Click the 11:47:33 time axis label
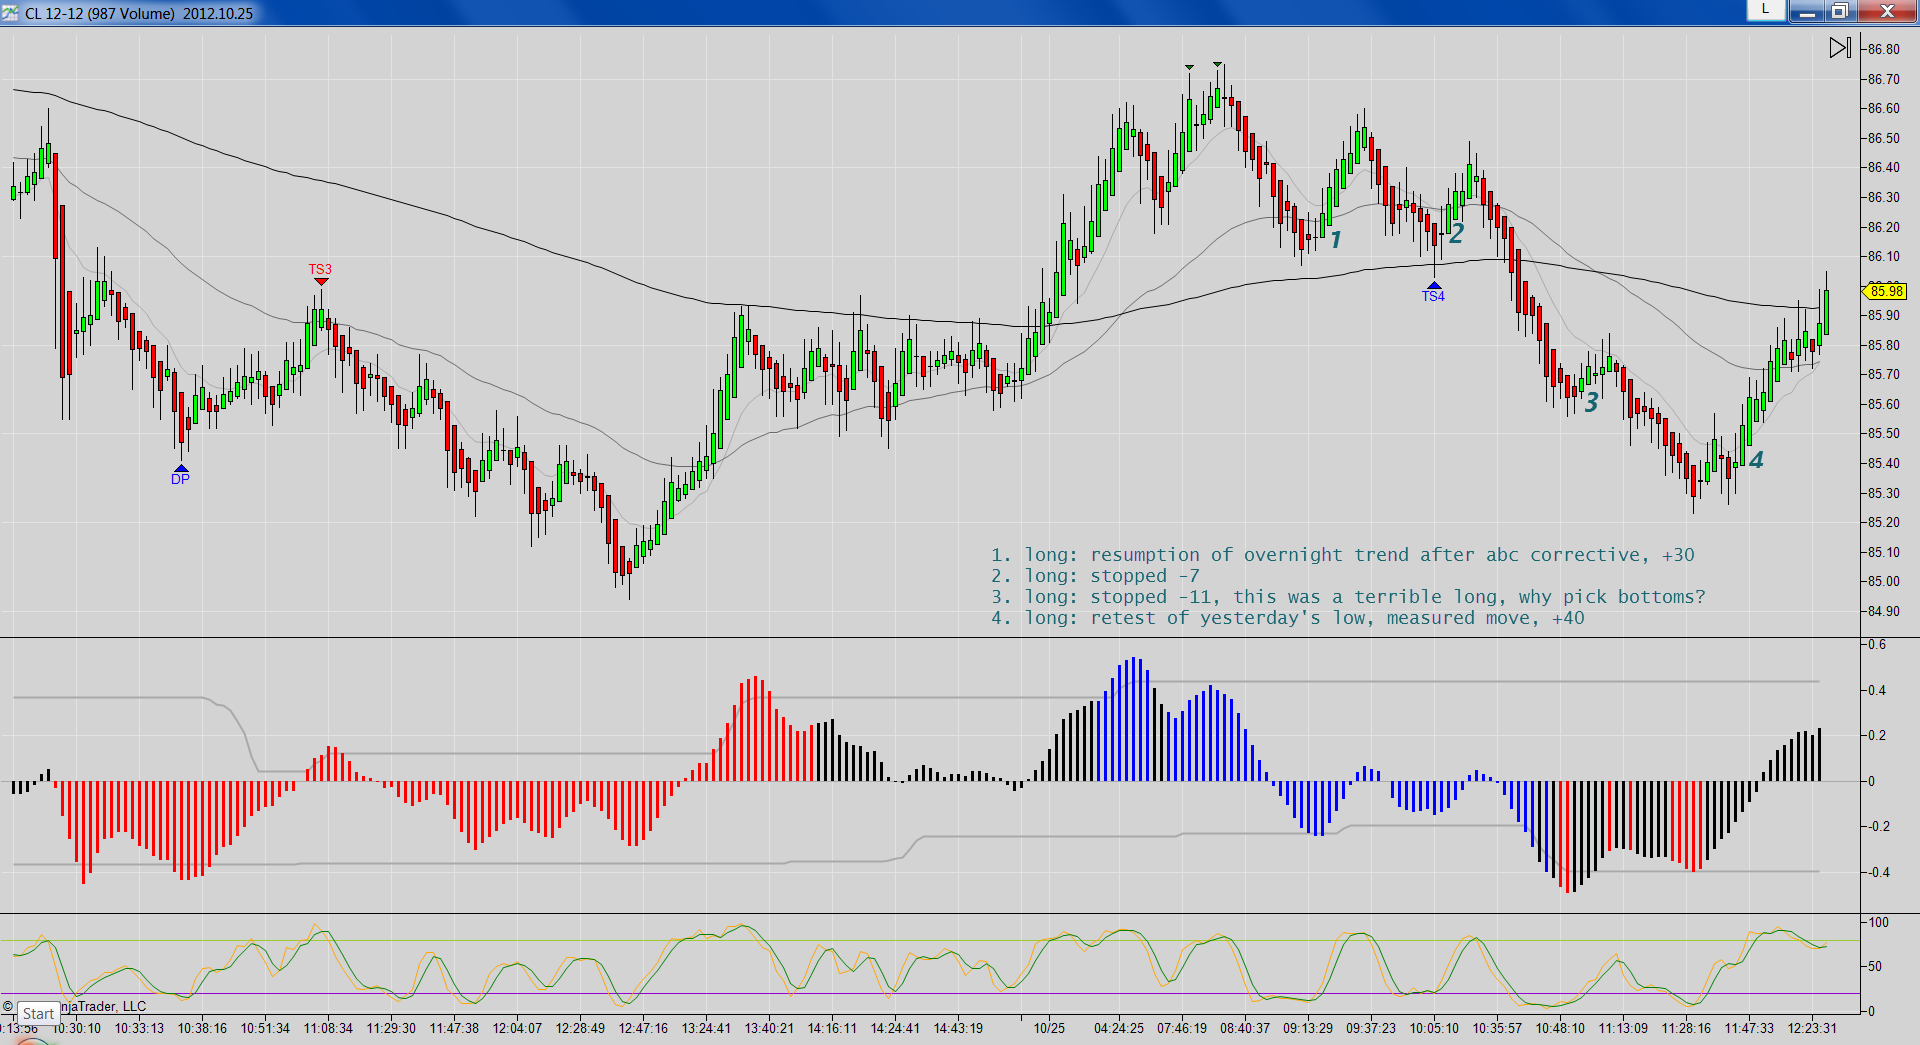This screenshot has width=1920, height=1045. tap(1749, 1028)
